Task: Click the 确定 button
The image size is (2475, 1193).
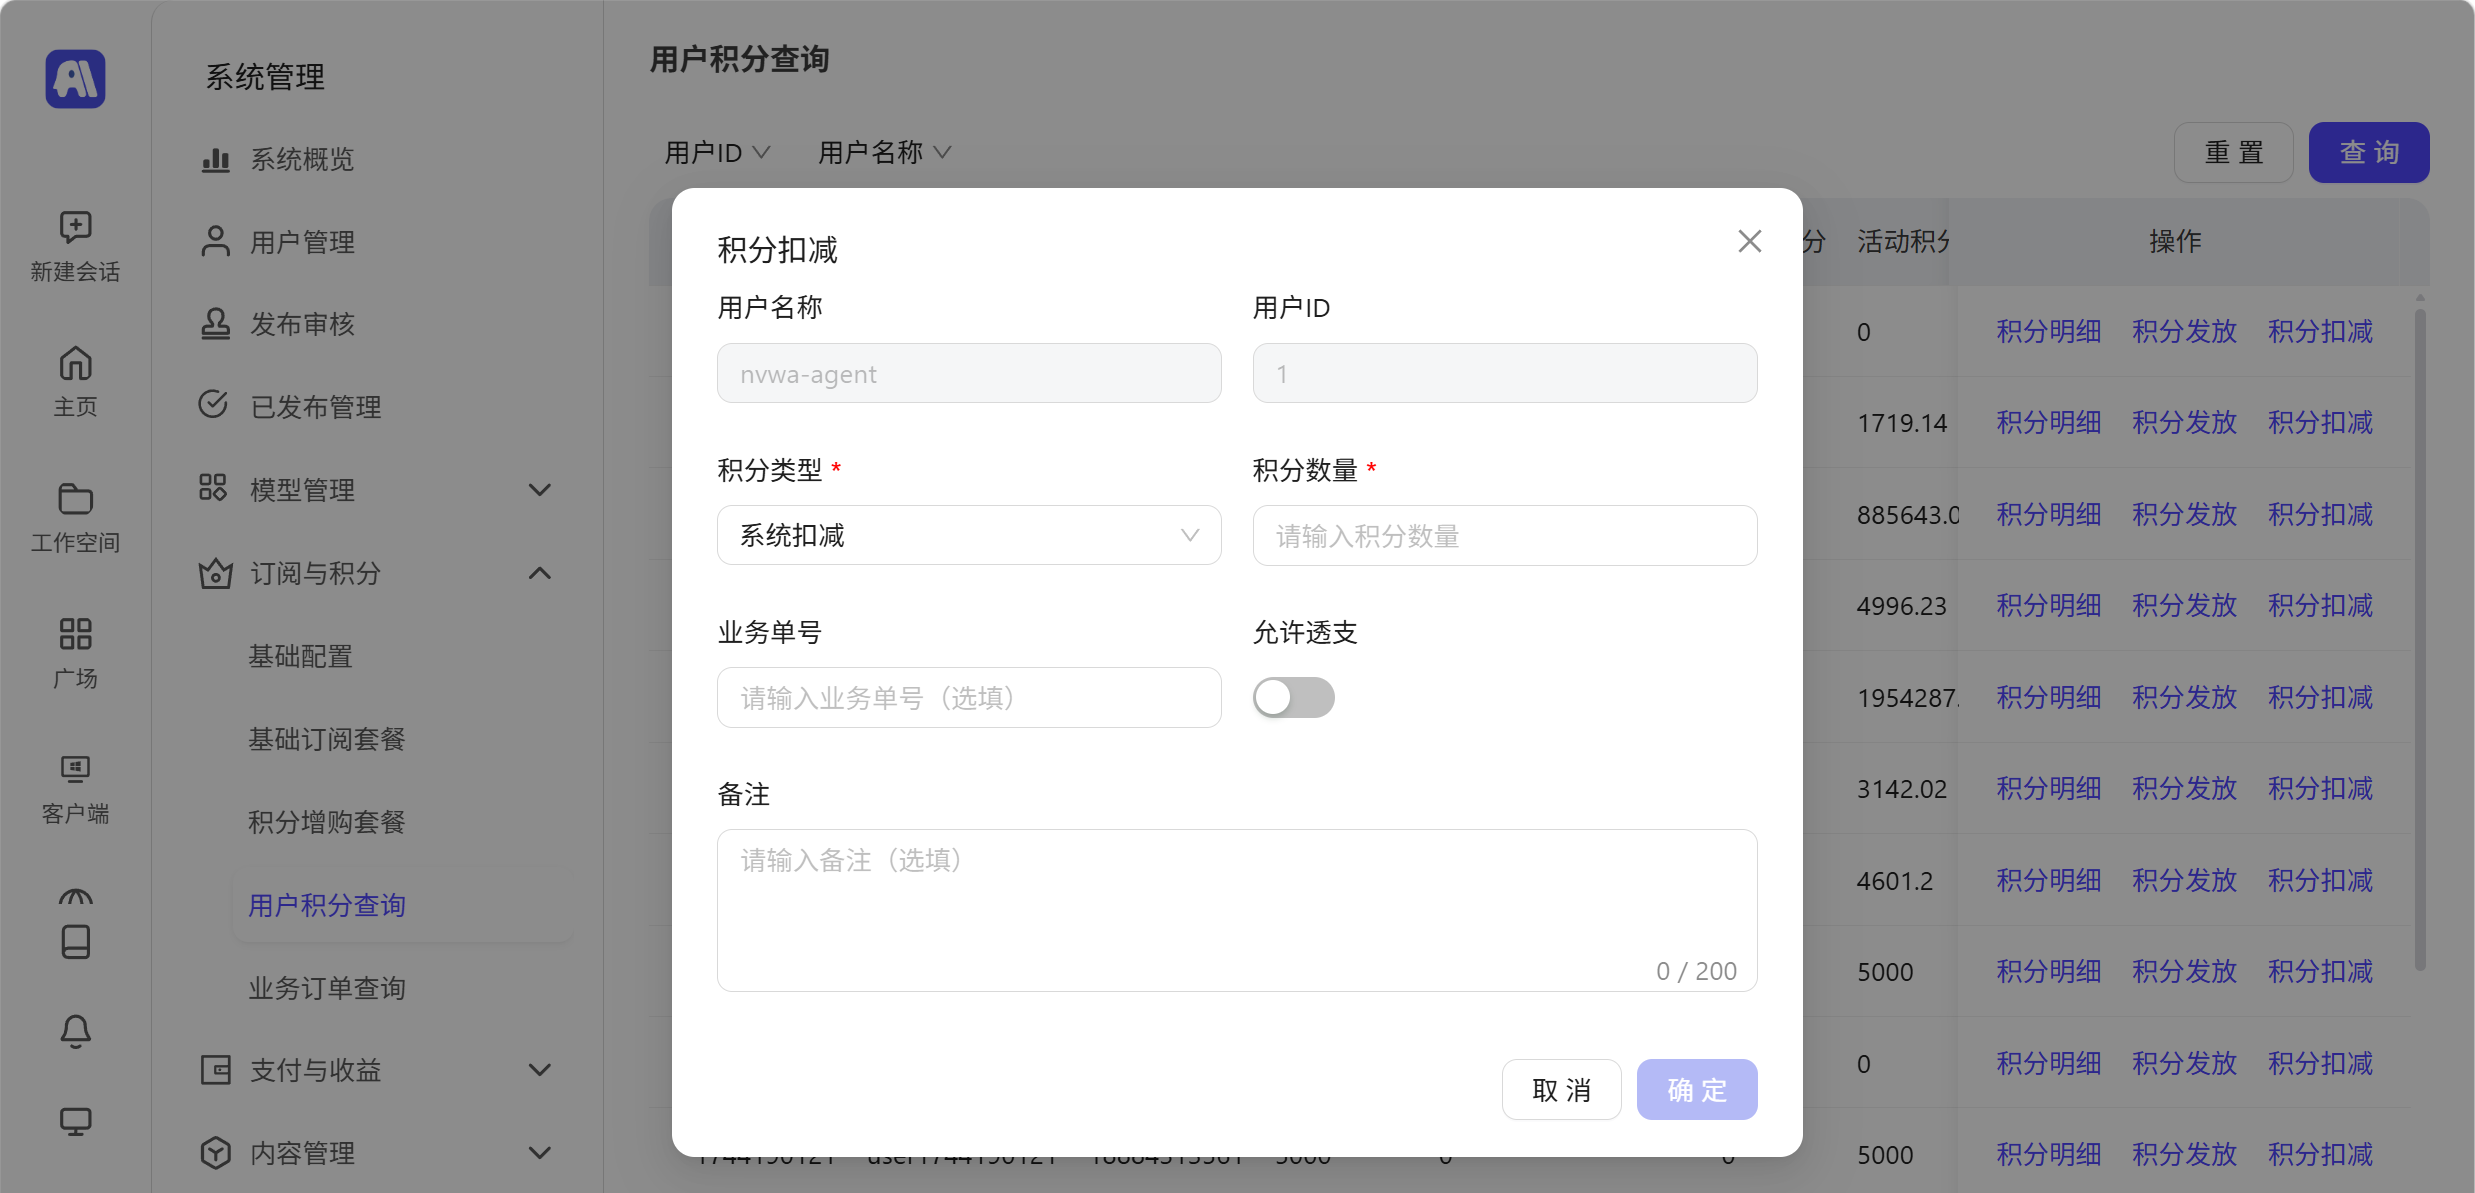Action: point(1697,1089)
